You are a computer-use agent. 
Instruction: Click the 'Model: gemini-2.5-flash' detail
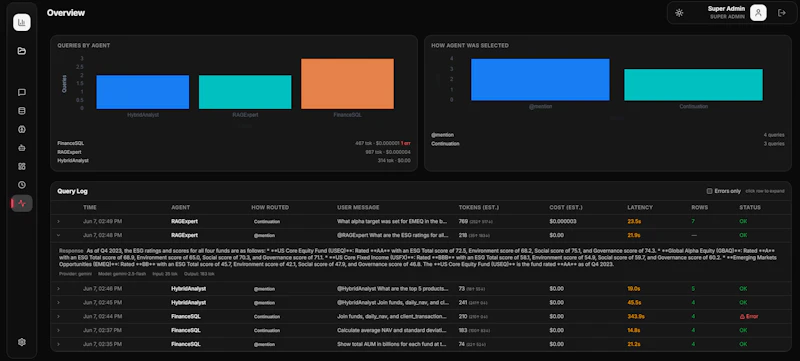coord(122,274)
